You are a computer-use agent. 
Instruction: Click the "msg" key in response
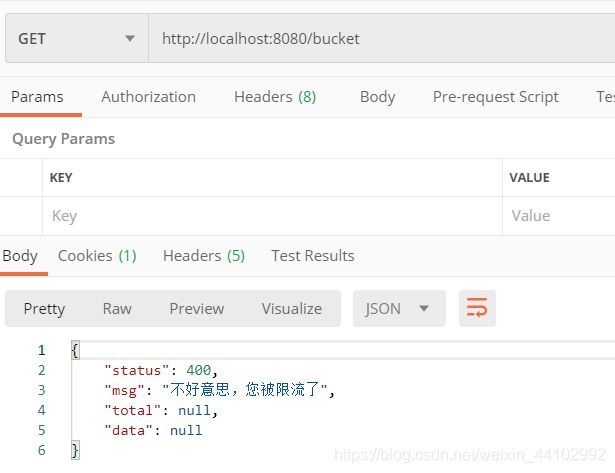[124, 391]
